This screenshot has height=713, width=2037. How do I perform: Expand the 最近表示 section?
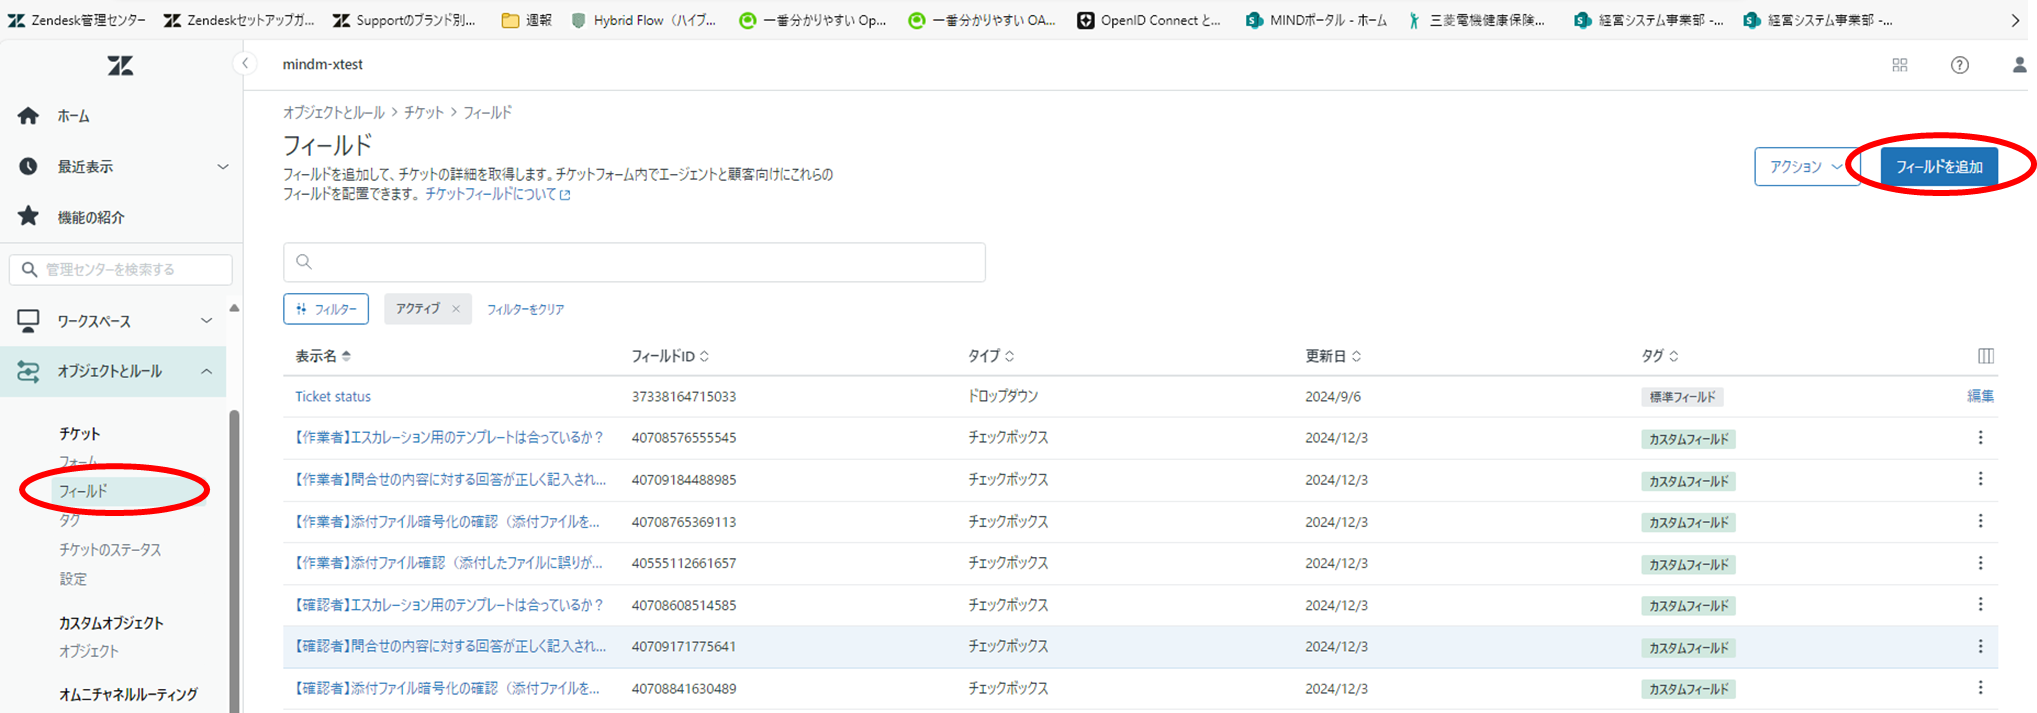[x=223, y=167]
